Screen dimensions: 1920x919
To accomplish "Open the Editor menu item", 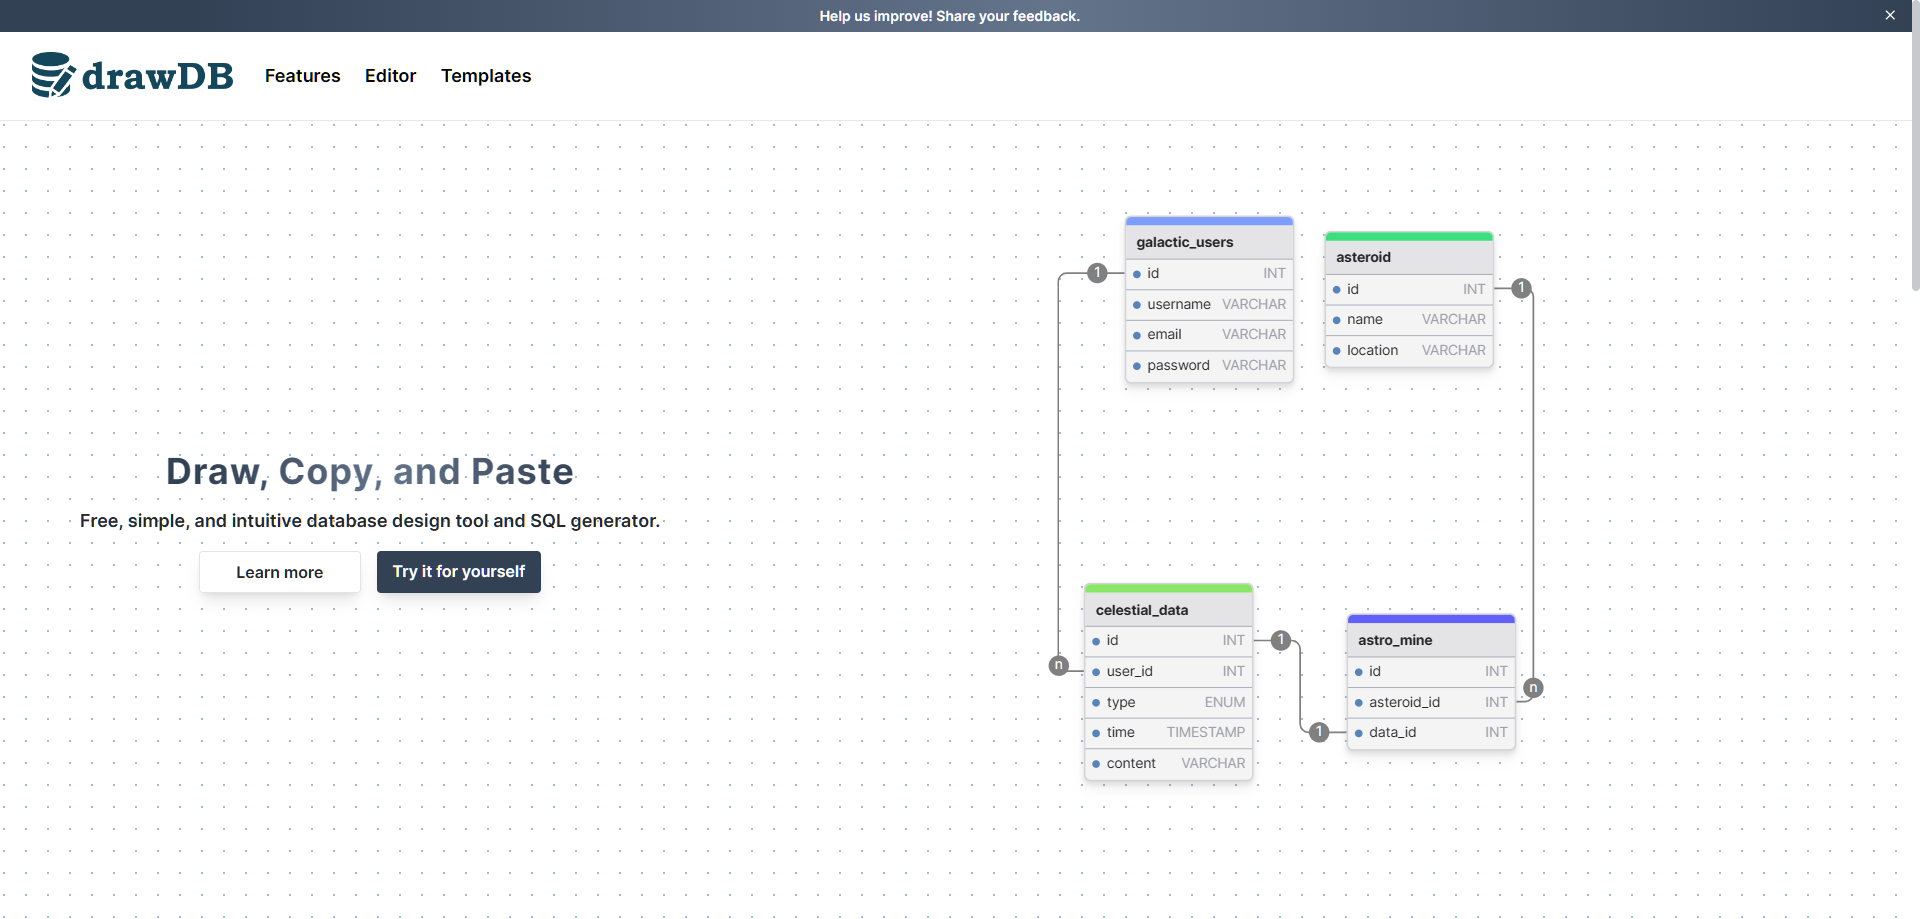I will [x=390, y=76].
